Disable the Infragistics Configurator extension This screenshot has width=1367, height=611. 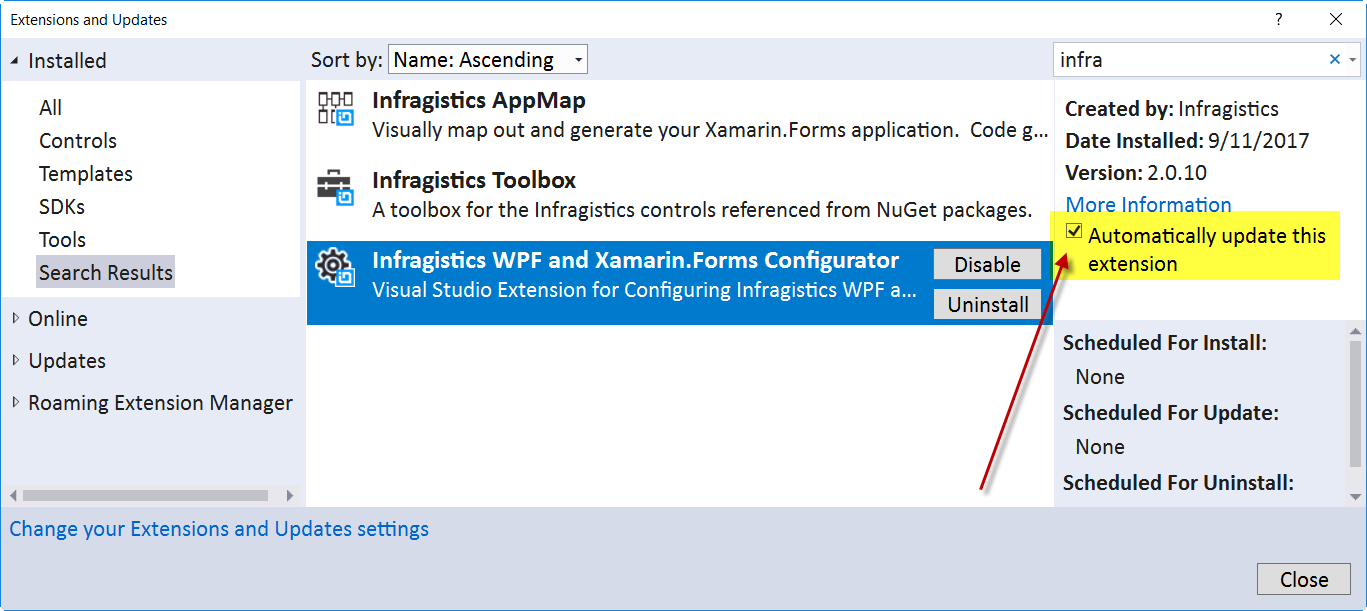pos(987,265)
